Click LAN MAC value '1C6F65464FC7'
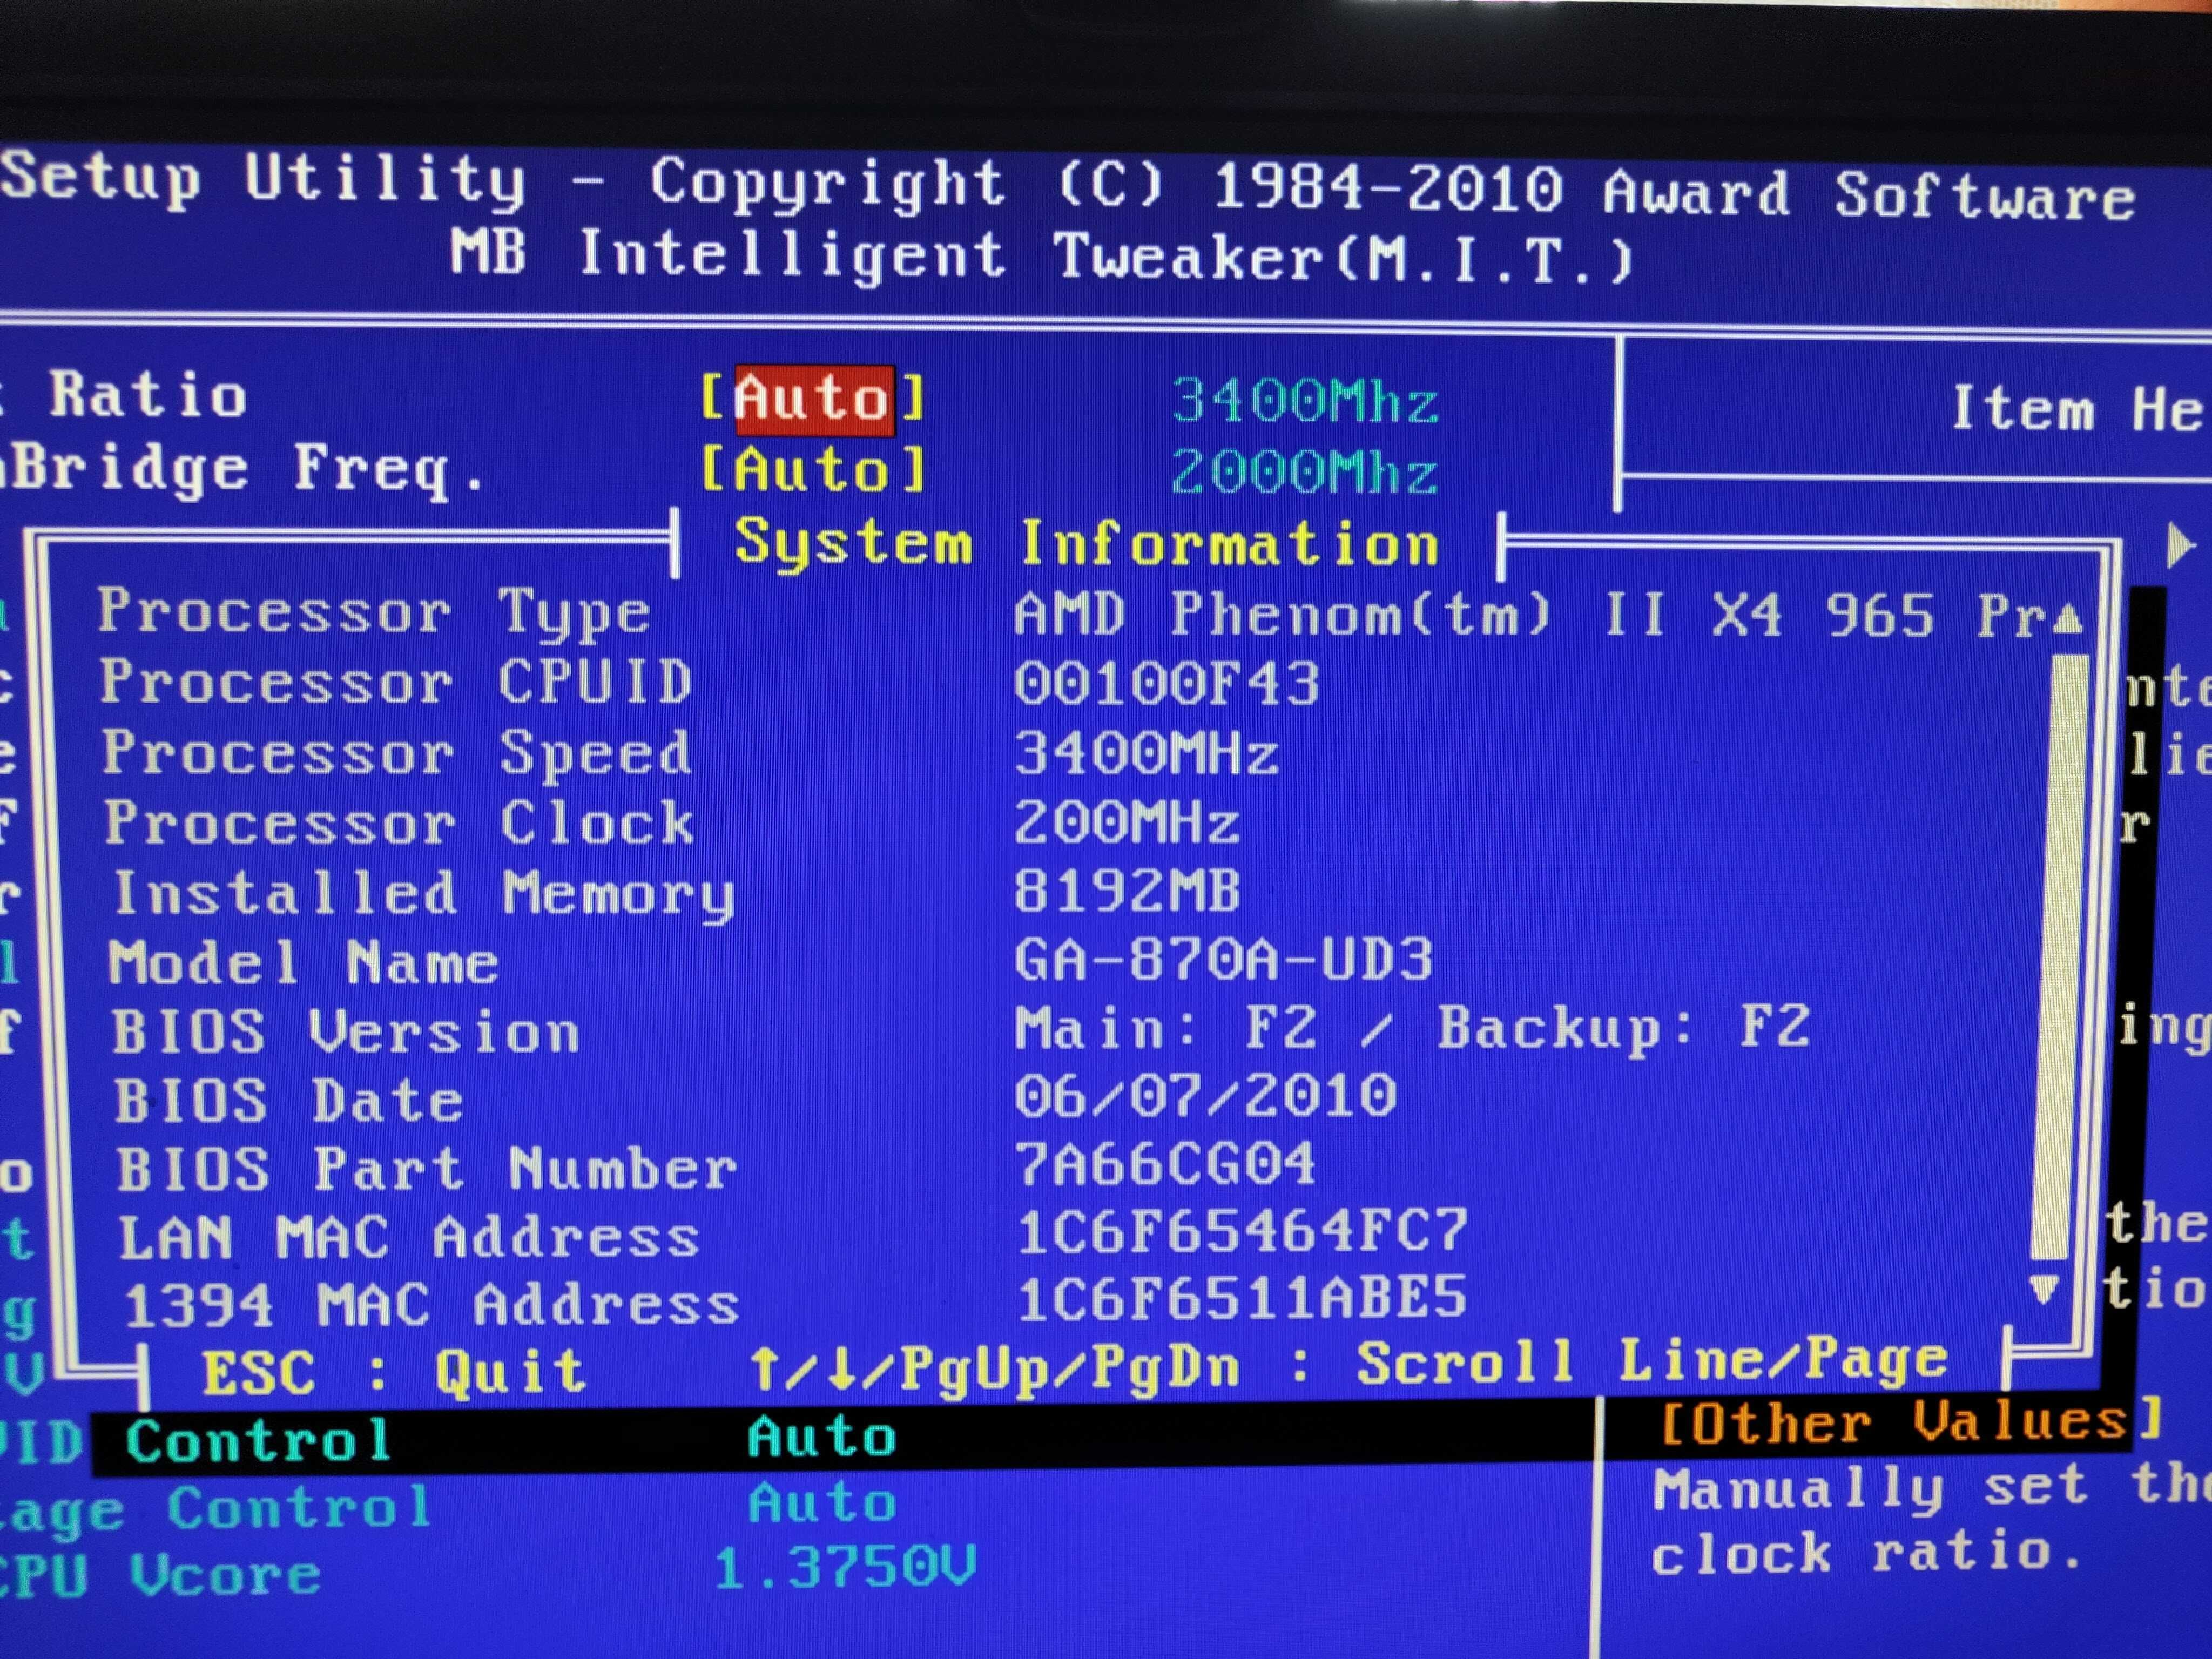 (x=1243, y=1231)
